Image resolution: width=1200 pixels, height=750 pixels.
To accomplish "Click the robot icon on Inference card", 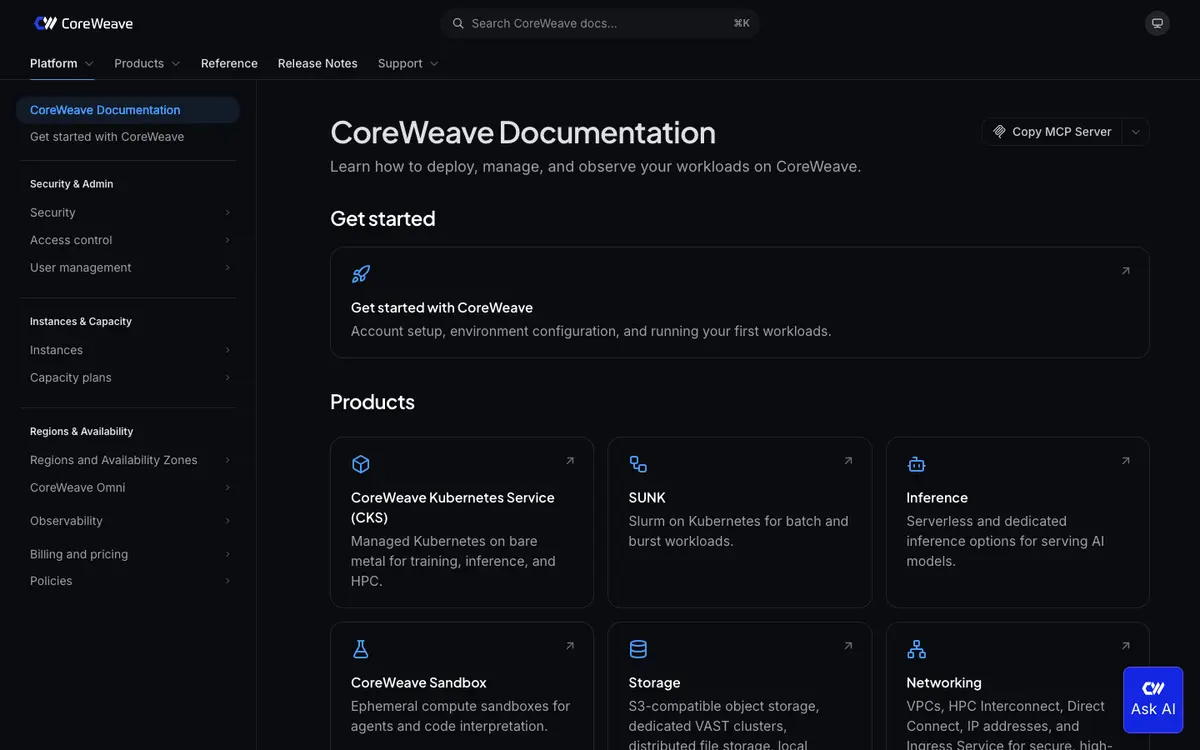I will pyautogui.click(x=916, y=464).
